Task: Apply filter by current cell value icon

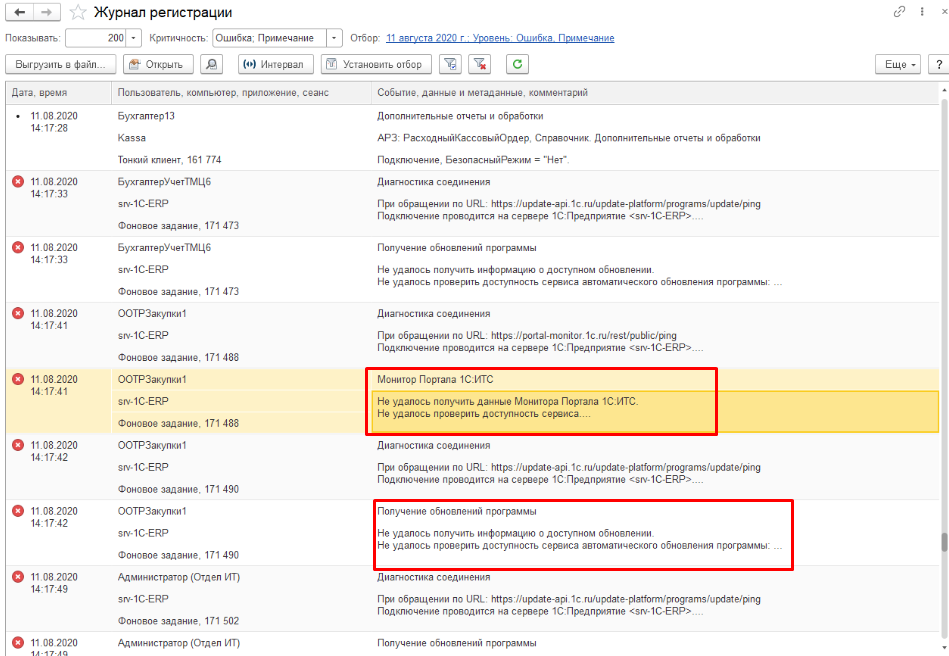Action: pyautogui.click(x=450, y=64)
